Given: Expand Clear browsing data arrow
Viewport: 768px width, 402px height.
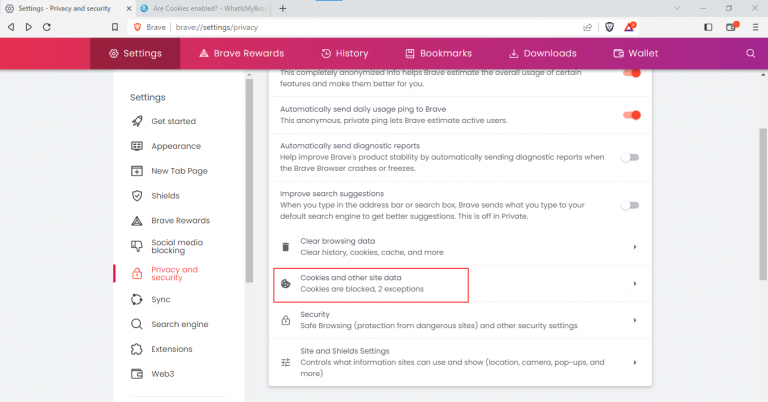Looking at the screenshot, I should (x=635, y=247).
